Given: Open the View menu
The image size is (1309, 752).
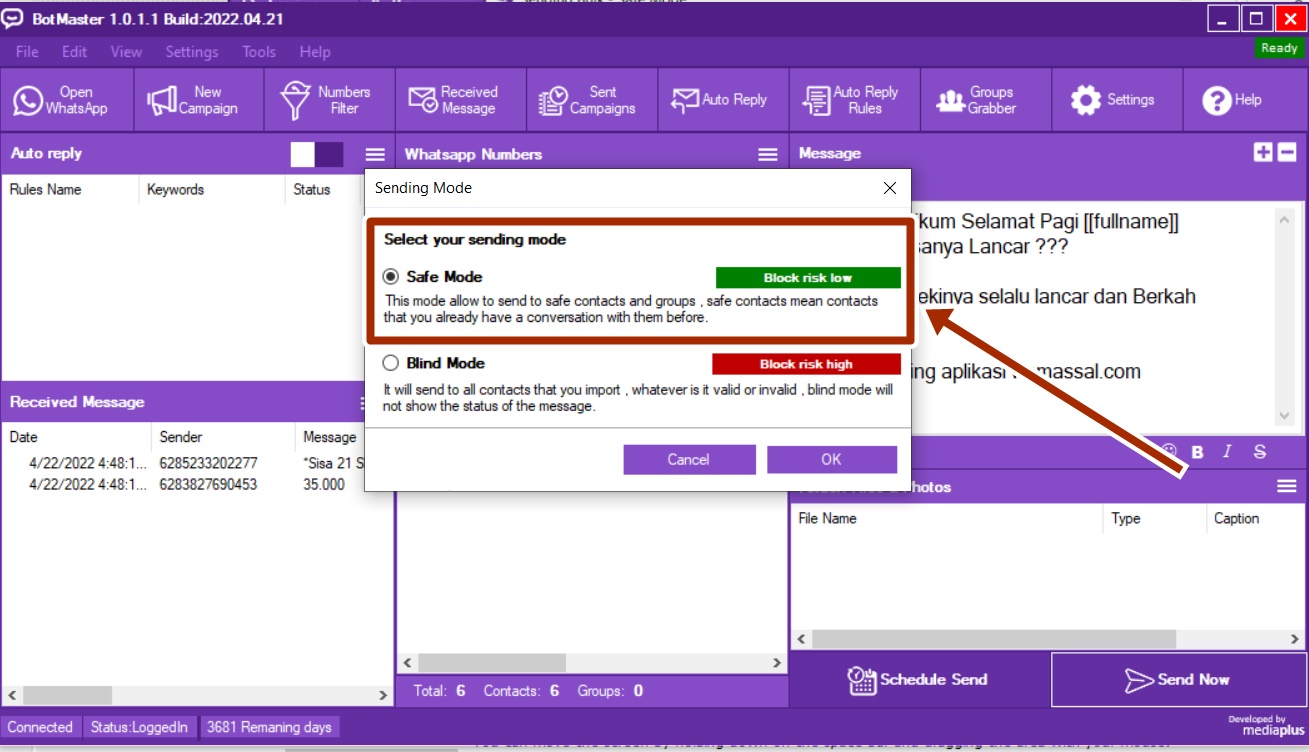Looking at the screenshot, I should coord(126,52).
